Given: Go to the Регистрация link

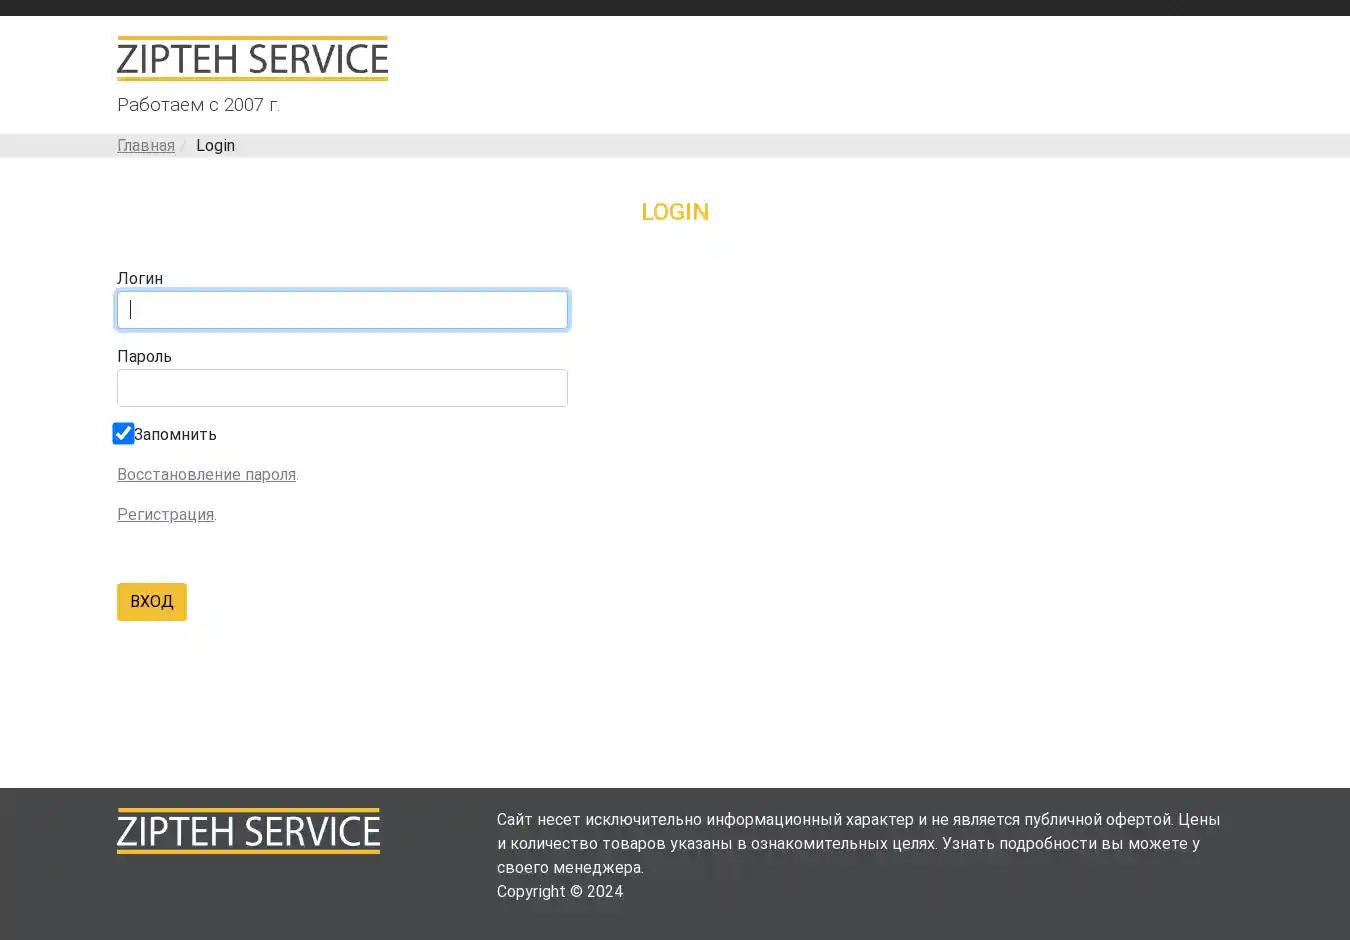Looking at the screenshot, I should pos(165,515).
